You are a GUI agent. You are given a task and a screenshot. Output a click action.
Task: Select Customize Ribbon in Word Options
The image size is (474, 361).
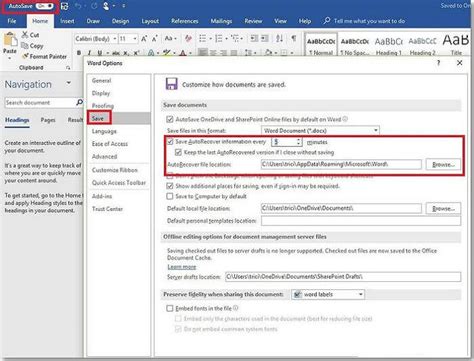[x=115, y=170]
